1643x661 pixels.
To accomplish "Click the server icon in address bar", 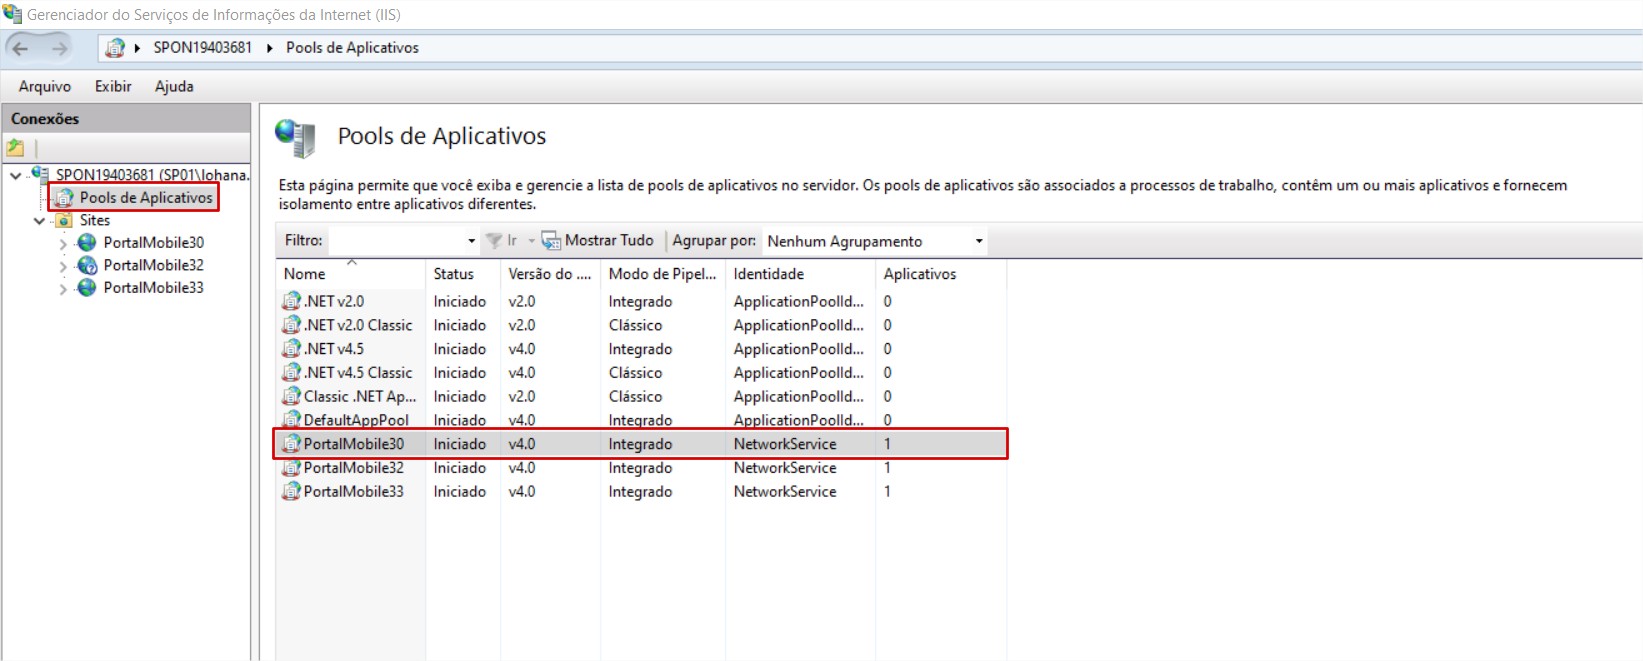I will click(x=115, y=48).
